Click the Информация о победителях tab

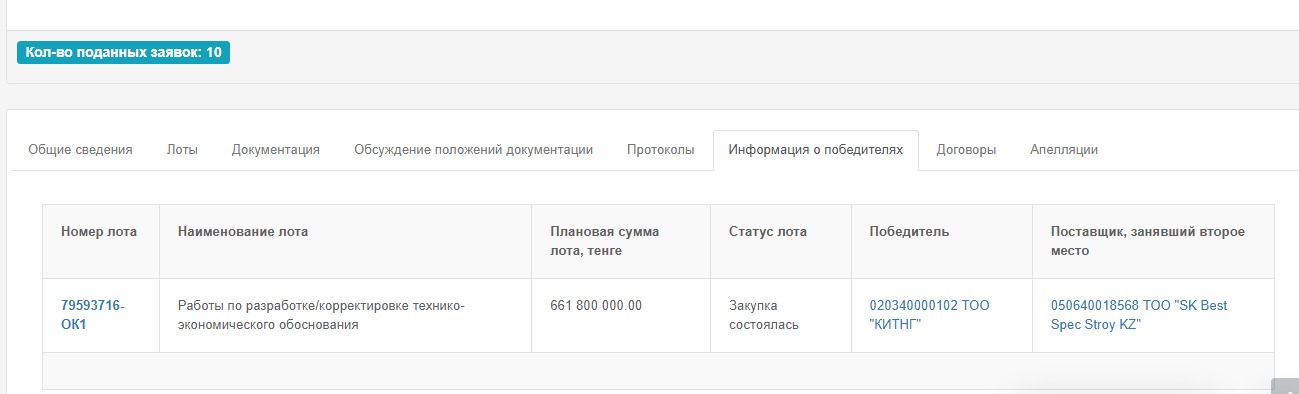pyautogui.click(x=815, y=150)
